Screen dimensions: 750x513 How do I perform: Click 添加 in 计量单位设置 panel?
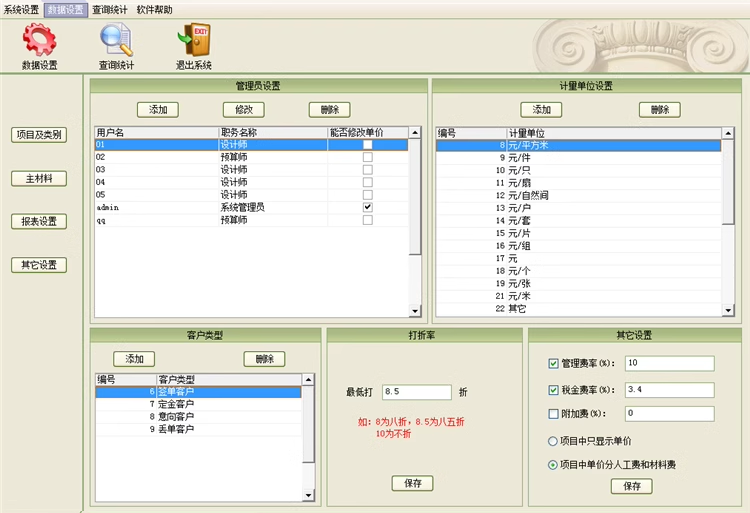click(541, 109)
